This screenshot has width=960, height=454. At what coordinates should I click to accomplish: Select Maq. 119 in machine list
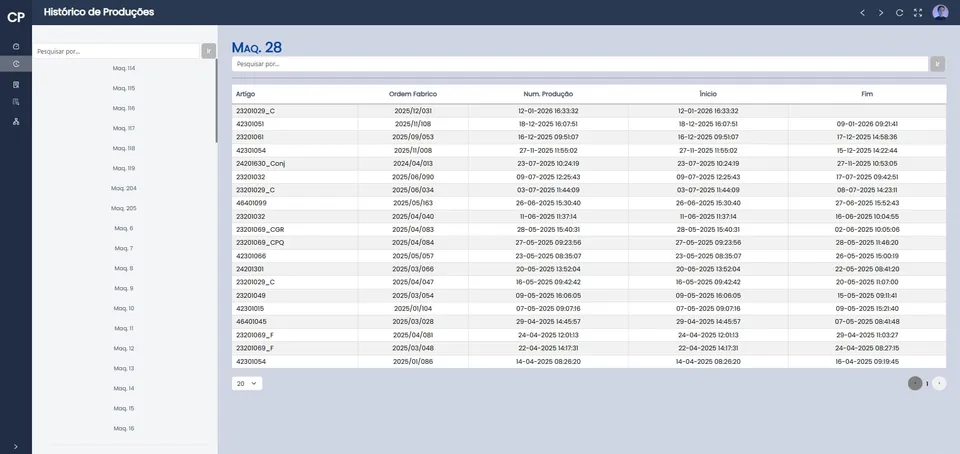coord(124,168)
